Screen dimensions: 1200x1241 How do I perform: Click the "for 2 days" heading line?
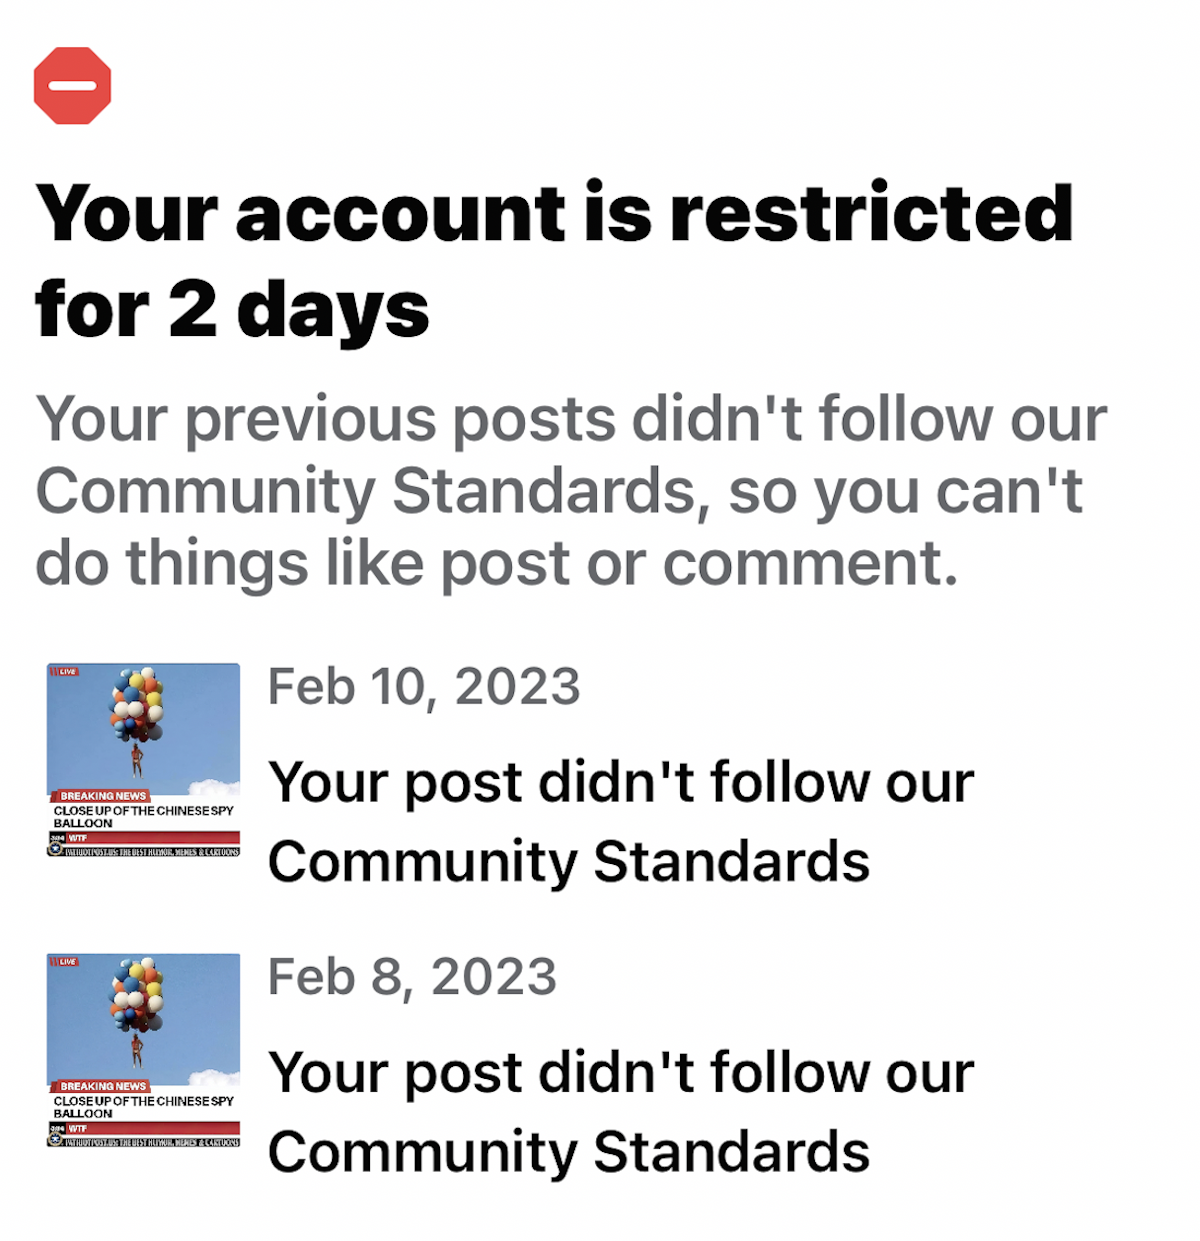pos(232,310)
